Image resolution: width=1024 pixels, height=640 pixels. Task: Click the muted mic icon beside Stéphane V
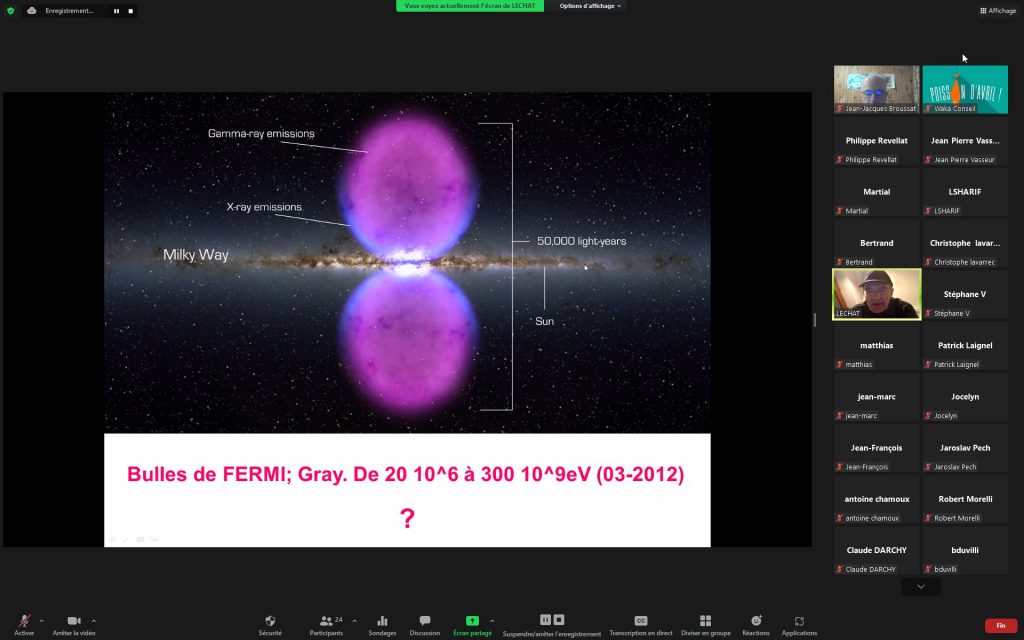click(x=928, y=313)
